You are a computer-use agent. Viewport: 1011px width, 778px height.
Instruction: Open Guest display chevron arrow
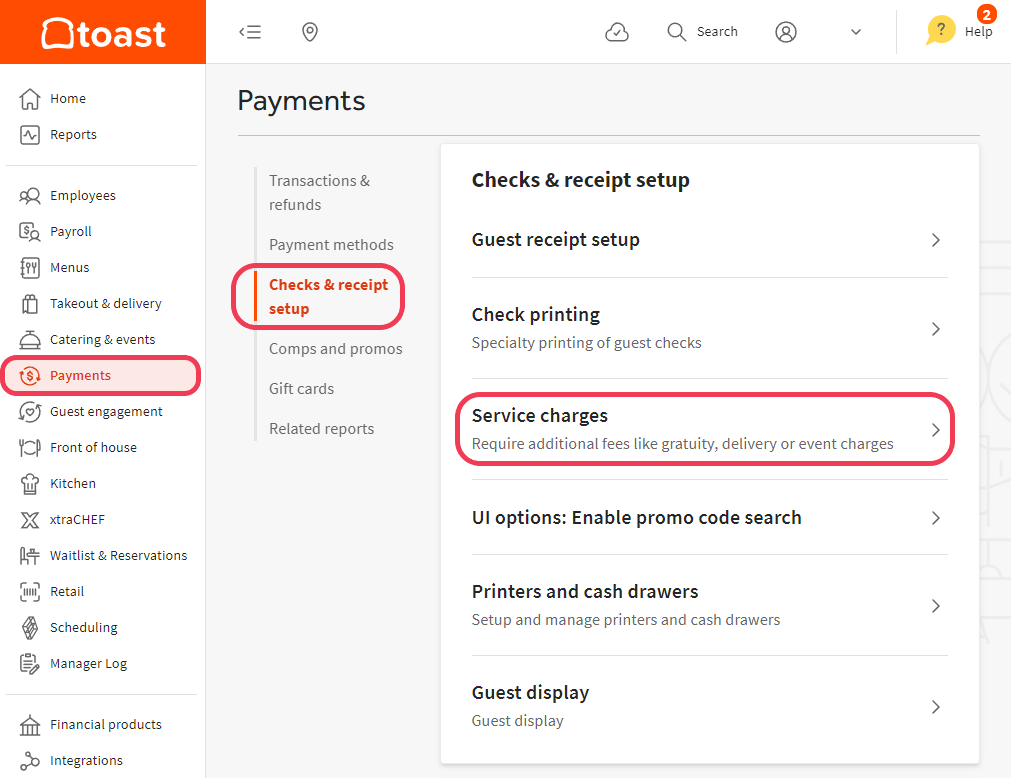click(x=936, y=707)
